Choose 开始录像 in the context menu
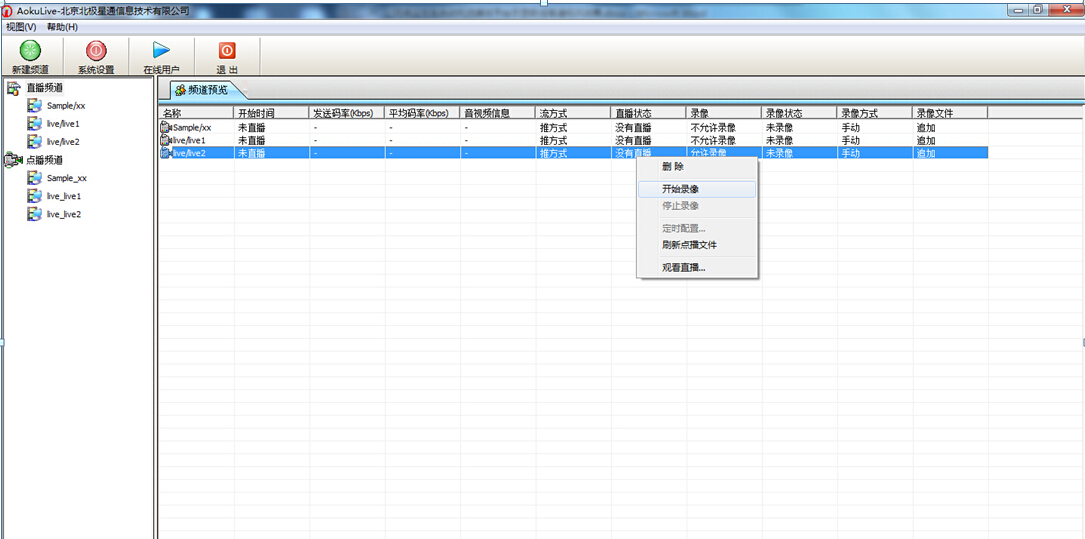This screenshot has height=539, width=1085. pos(680,189)
